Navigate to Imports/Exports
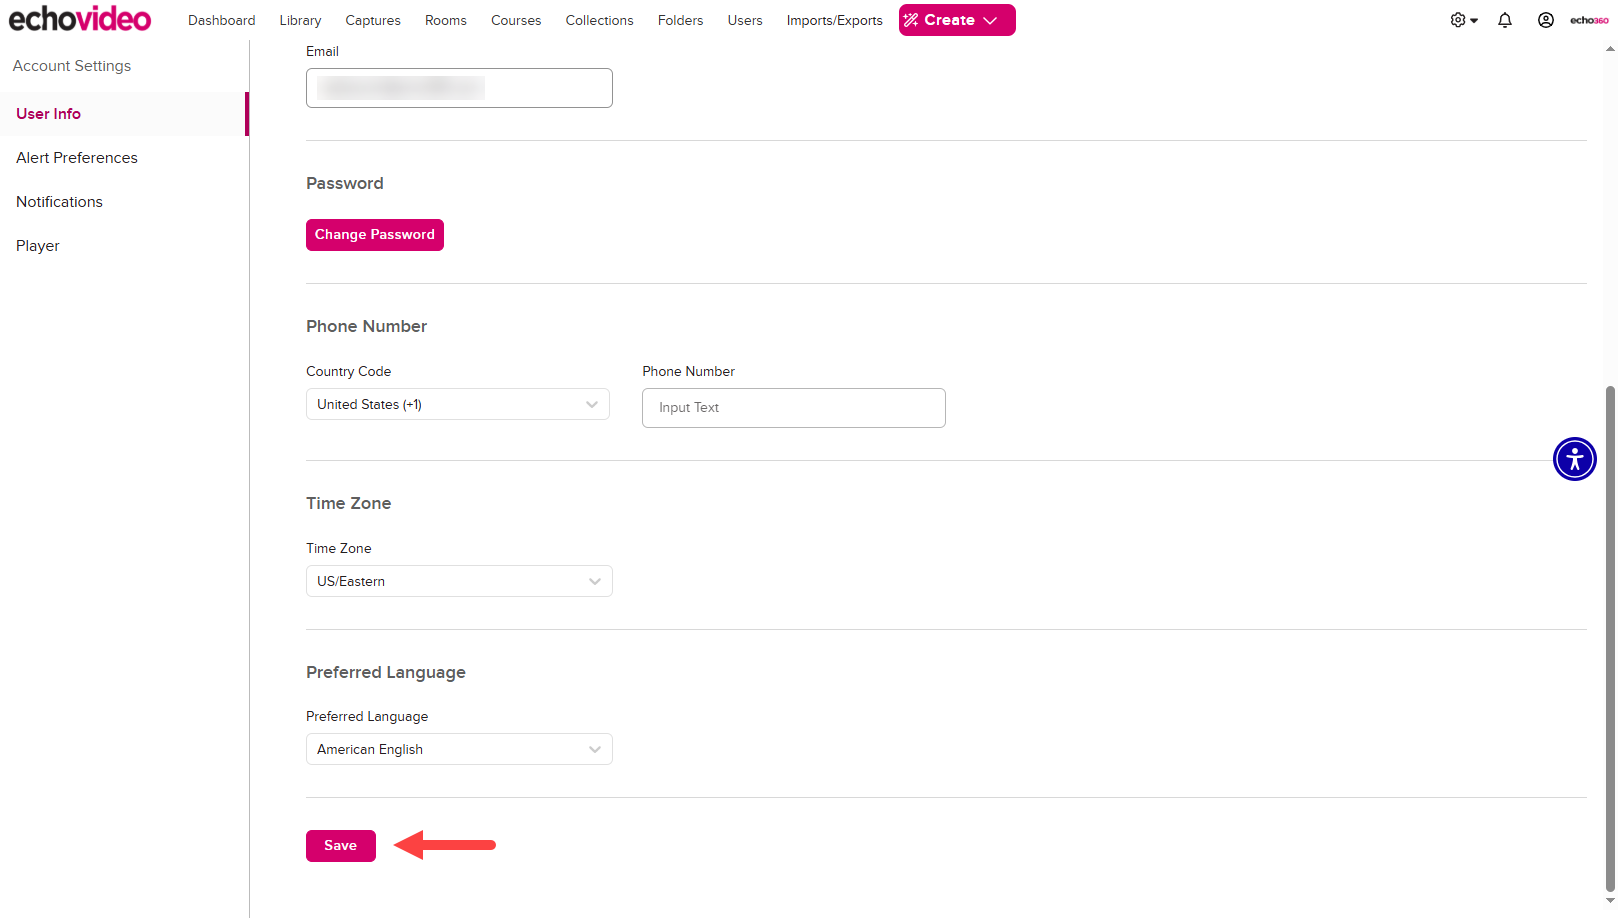The height and width of the screenshot is (918, 1618). 834,20
